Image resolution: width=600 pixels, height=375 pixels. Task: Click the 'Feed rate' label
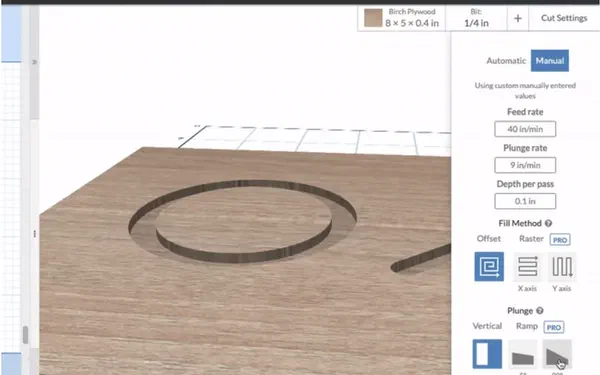pyautogui.click(x=525, y=112)
